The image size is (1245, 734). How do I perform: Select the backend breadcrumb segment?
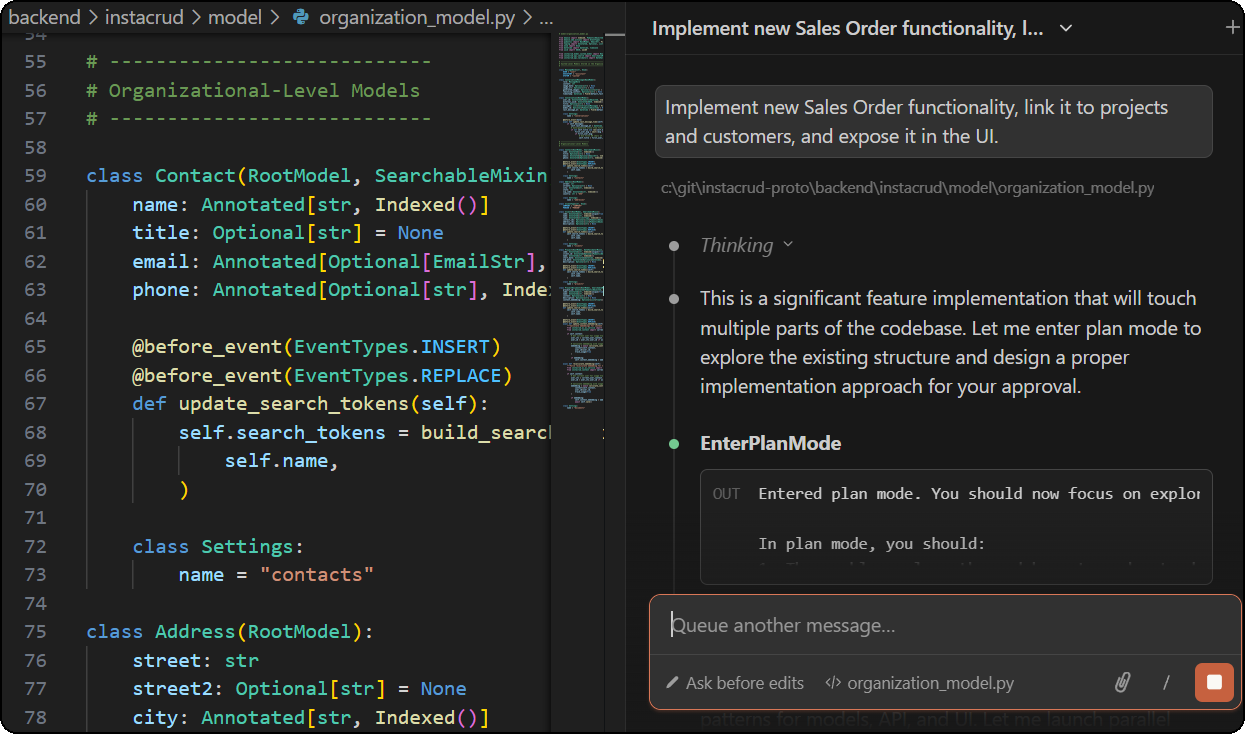click(x=44, y=17)
